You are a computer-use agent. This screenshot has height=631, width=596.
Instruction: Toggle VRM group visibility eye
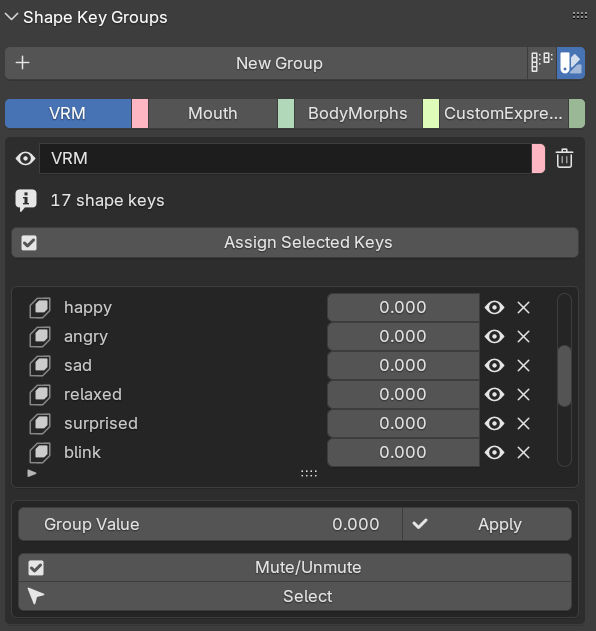(25, 159)
